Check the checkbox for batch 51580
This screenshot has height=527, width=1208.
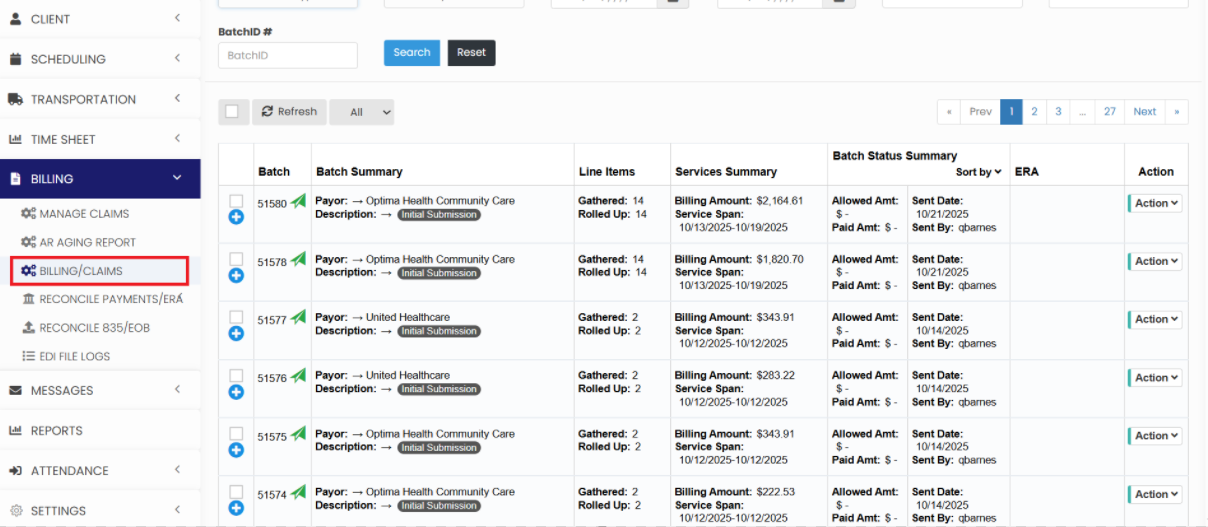pyautogui.click(x=236, y=200)
